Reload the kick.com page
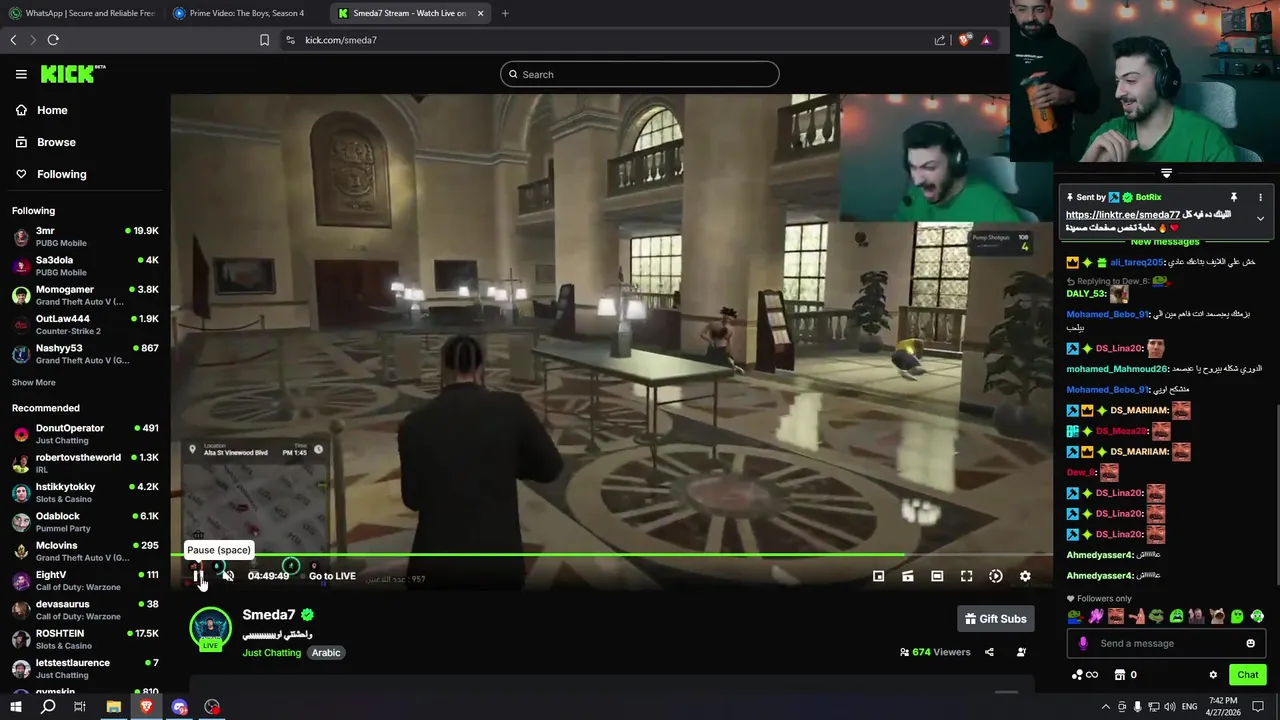This screenshot has width=1280, height=720. [53, 40]
